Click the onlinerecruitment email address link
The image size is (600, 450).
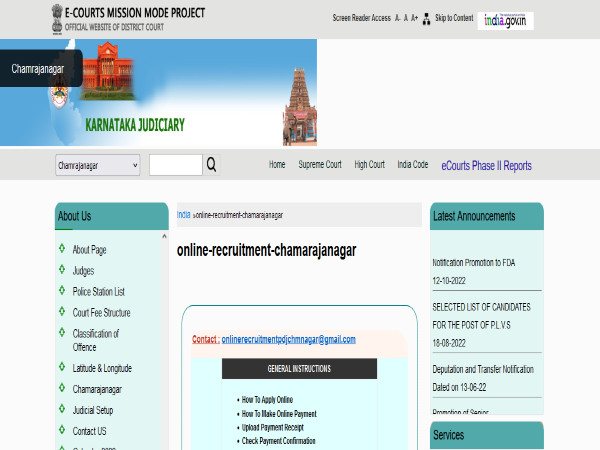(288, 339)
